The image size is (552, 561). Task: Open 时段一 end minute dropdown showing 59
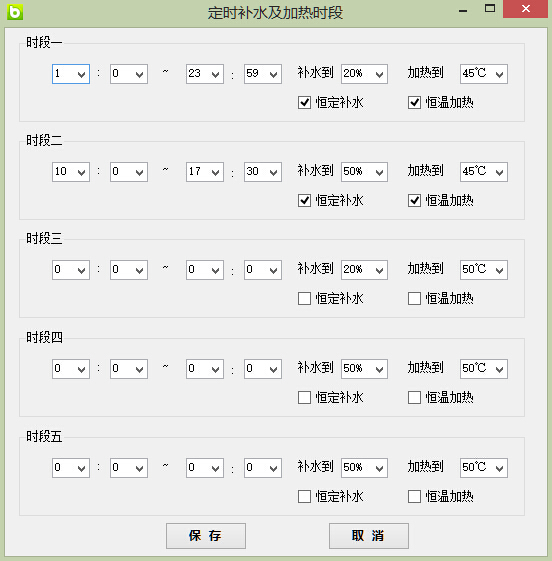[x=263, y=74]
